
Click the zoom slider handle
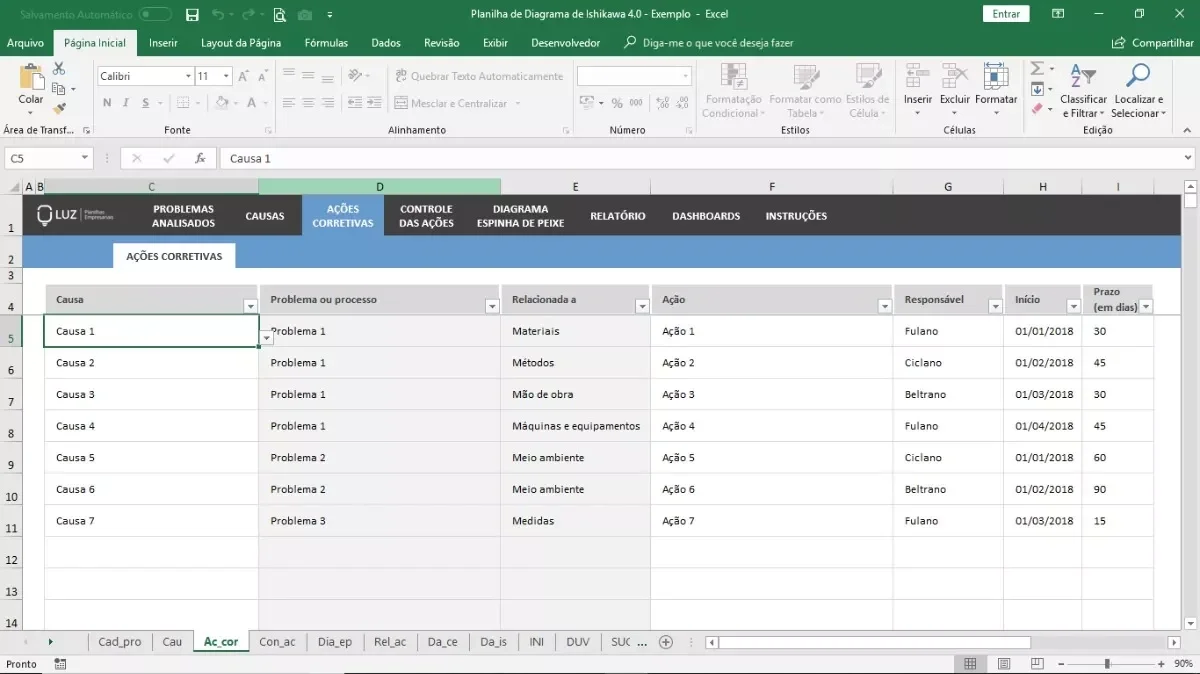(x=1107, y=664)
